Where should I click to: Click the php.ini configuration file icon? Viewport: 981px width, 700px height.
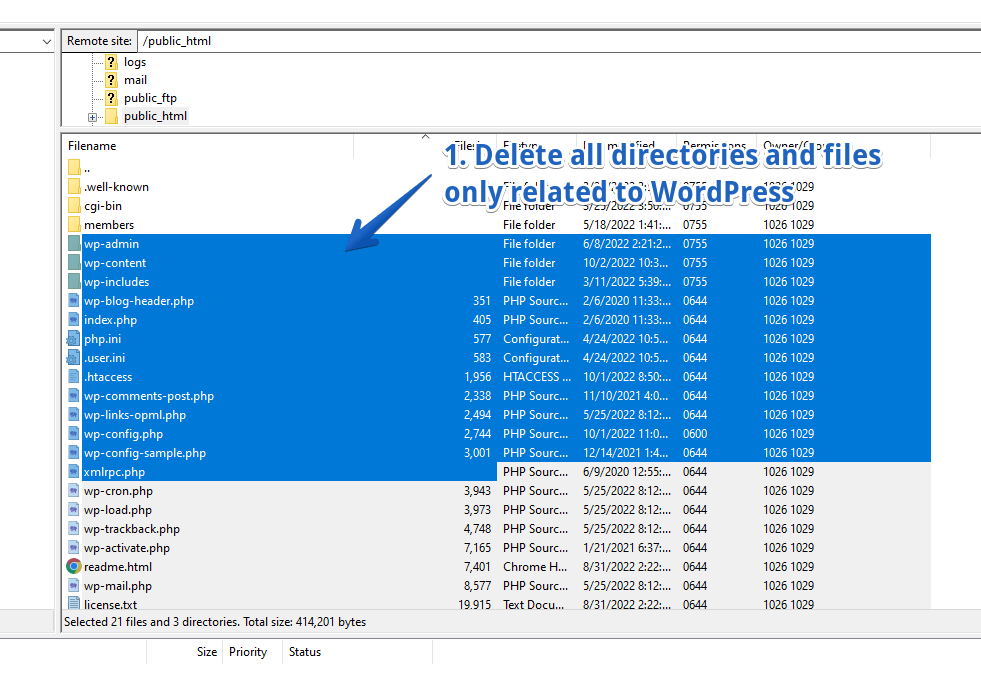(74, 339)
